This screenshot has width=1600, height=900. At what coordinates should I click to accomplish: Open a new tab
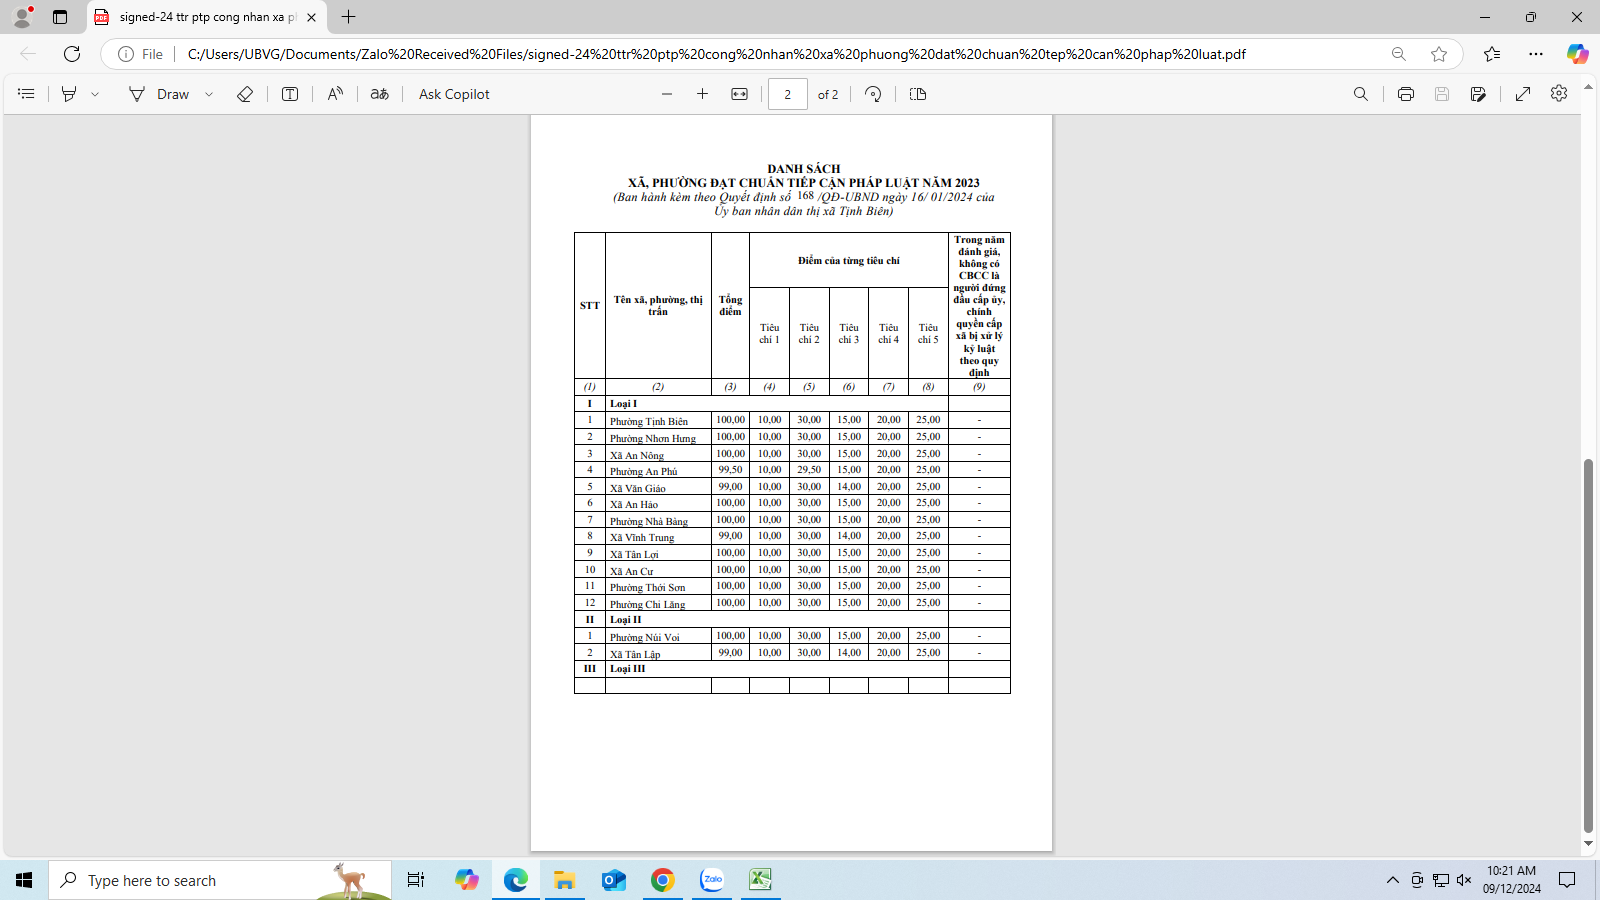pos(348,17)
